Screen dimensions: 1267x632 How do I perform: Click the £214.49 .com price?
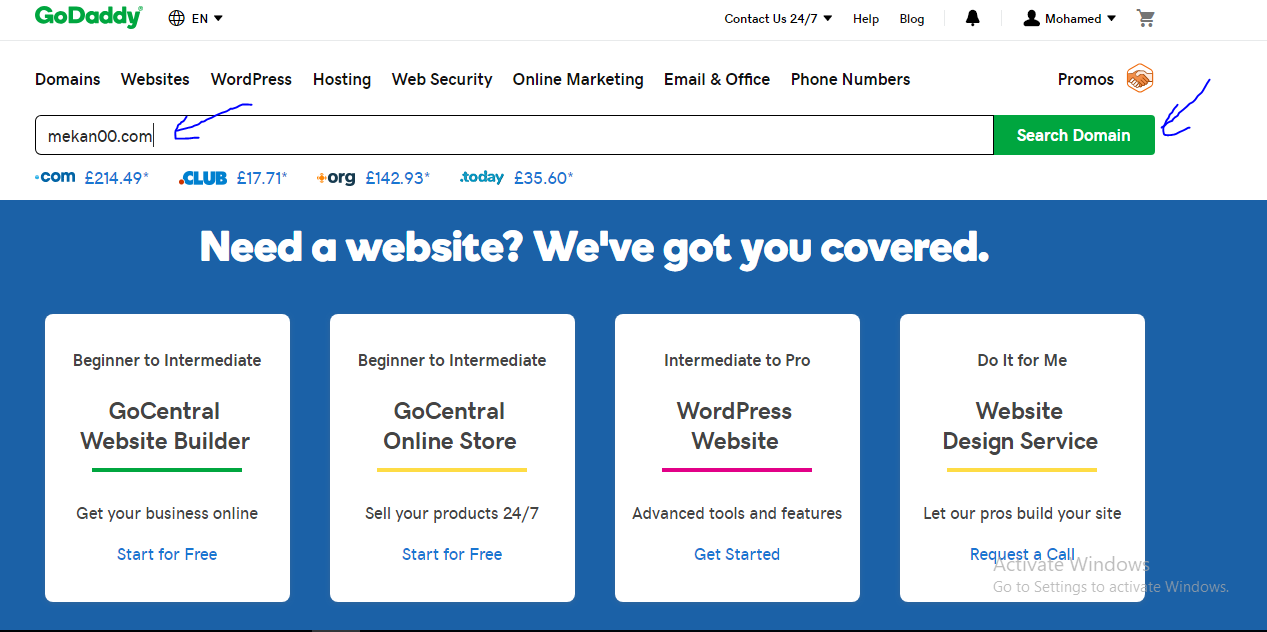coord(117,178)
